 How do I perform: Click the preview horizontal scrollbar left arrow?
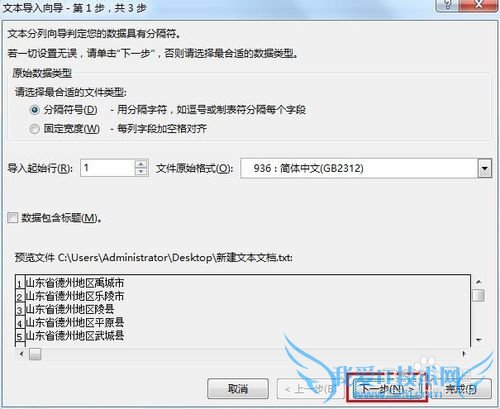pyautogui.click(x=22, y=354)
